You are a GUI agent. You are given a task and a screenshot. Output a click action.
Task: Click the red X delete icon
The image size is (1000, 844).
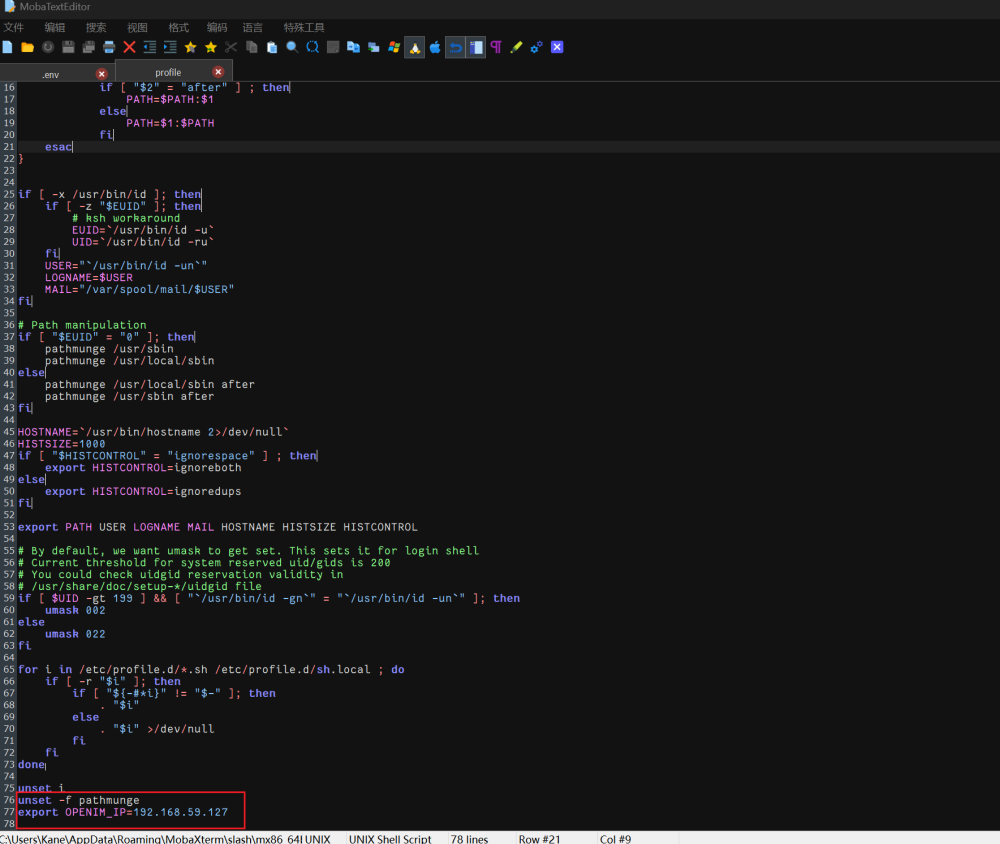click(x=130, y=47)
